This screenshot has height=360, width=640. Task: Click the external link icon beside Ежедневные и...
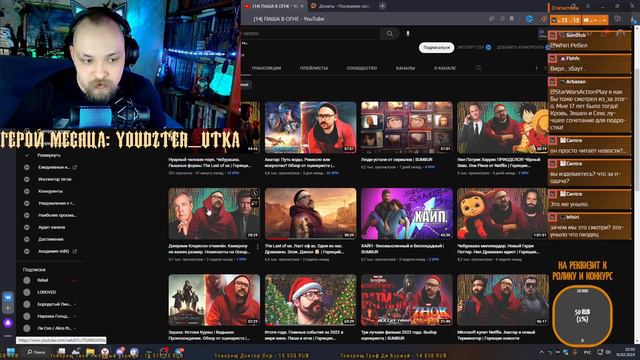tap(75, 167)
